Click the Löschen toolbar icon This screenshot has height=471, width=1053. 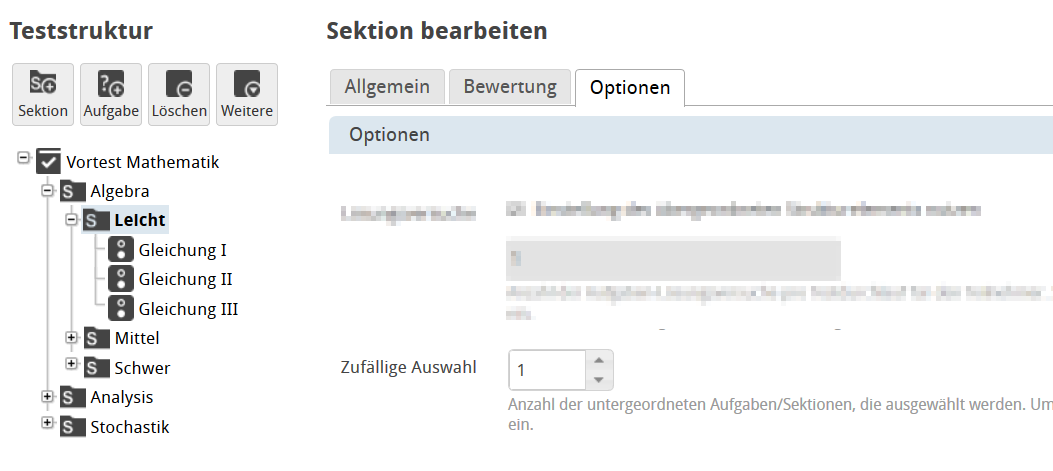[179, 85]
